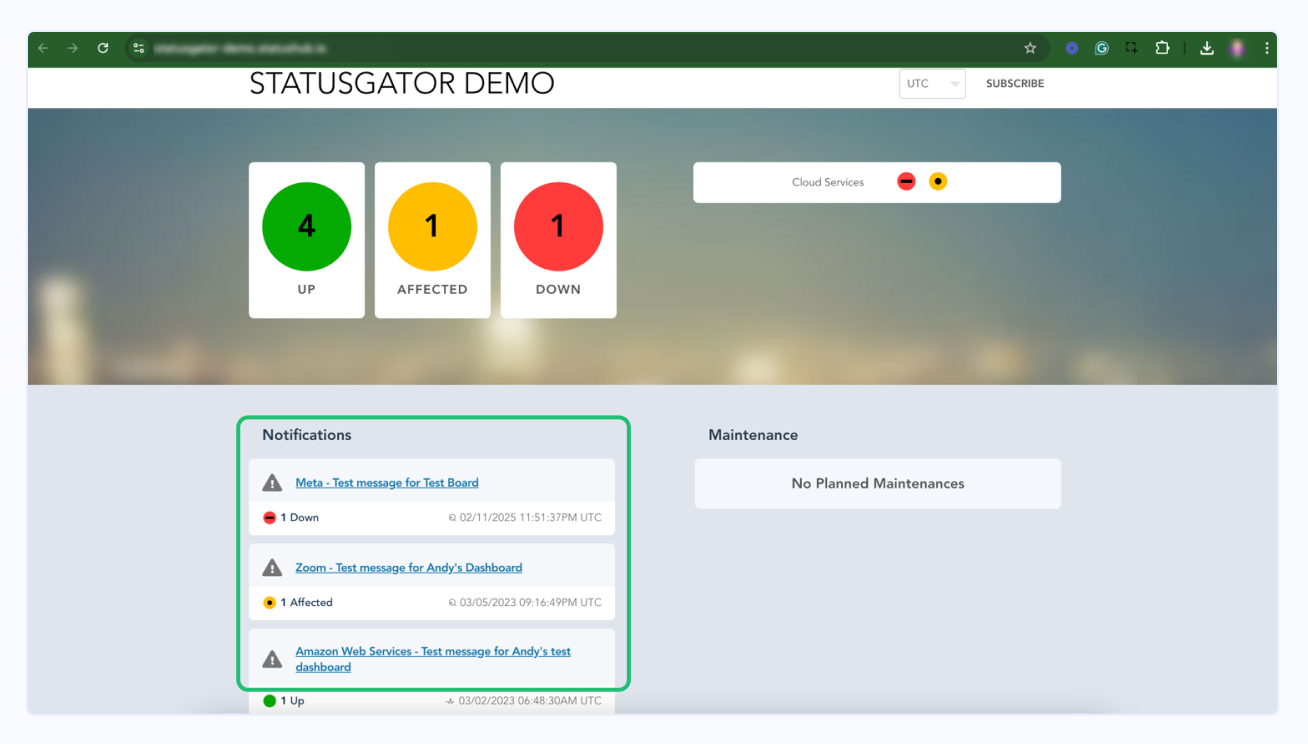Click the browser address bar

580,48
